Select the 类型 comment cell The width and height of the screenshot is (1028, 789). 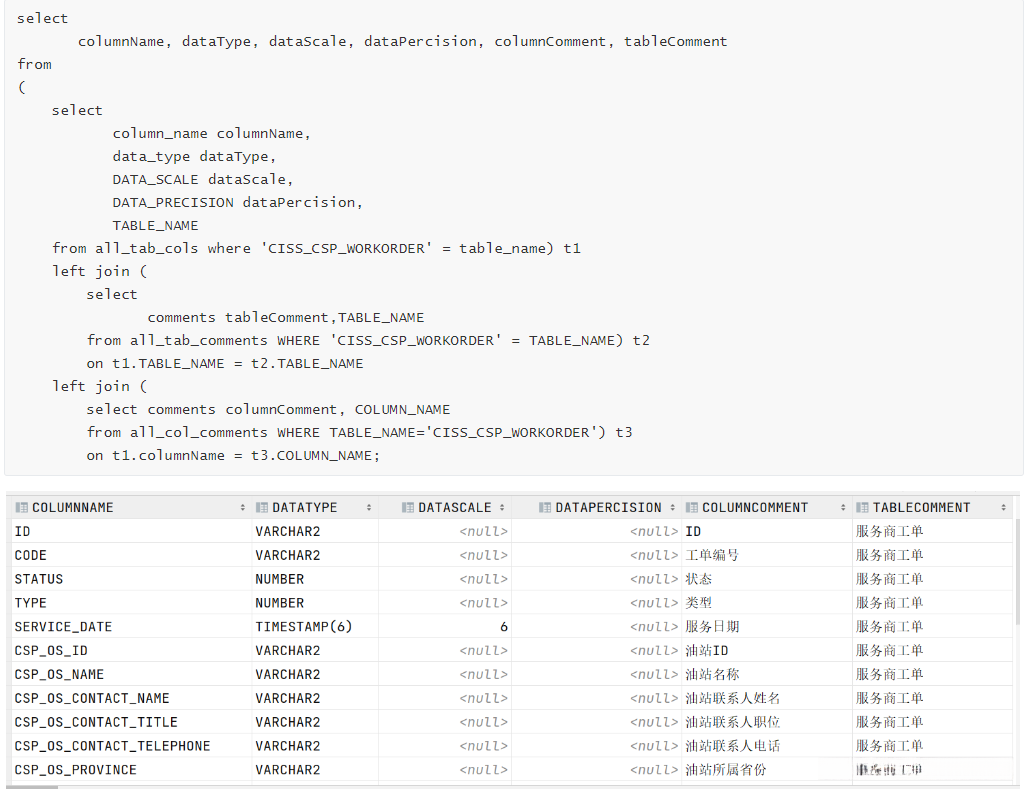[767, 603]
